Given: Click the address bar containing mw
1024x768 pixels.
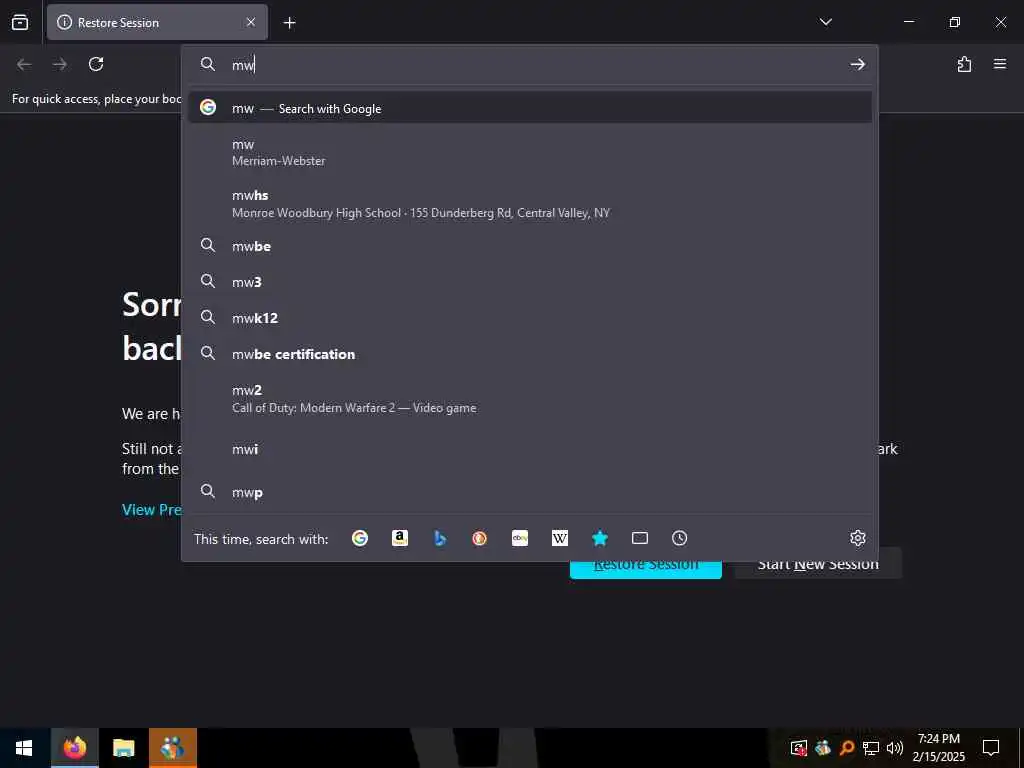Looking at the screenshot, I should [529, 65].
